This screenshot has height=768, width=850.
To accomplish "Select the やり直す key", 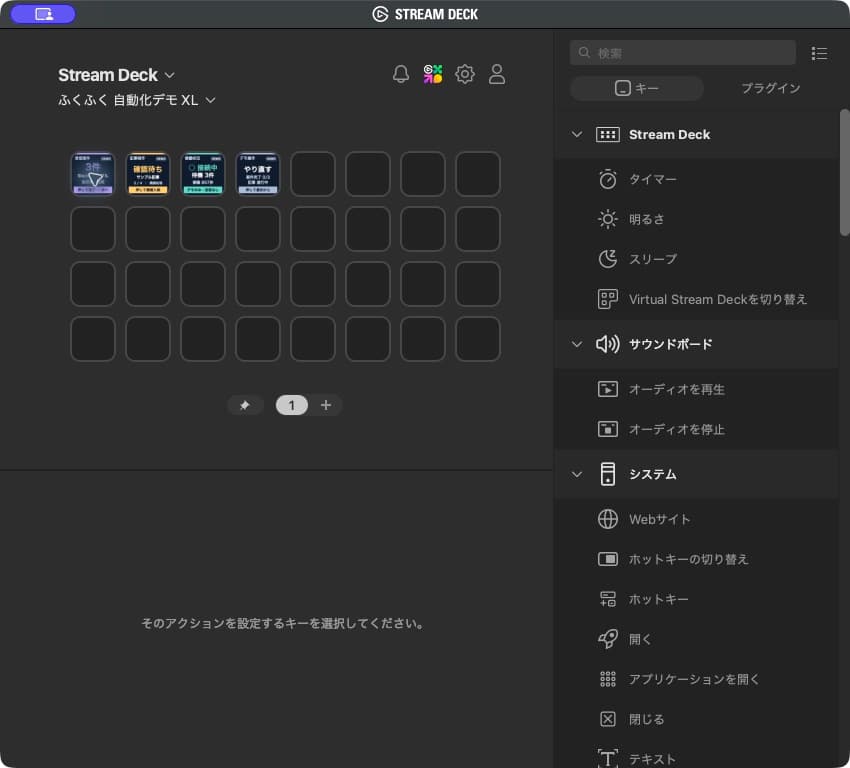I will [258, 174].
